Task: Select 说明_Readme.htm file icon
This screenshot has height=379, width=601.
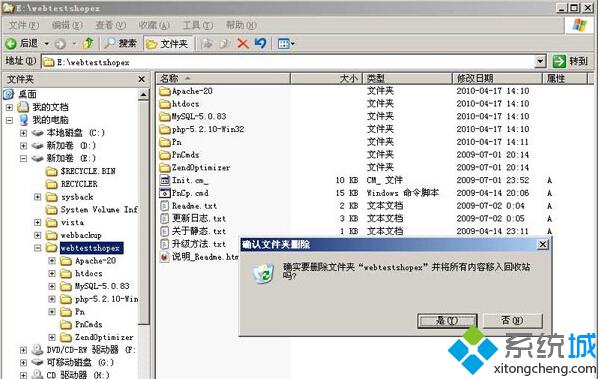Action: (x=165, y=257)
